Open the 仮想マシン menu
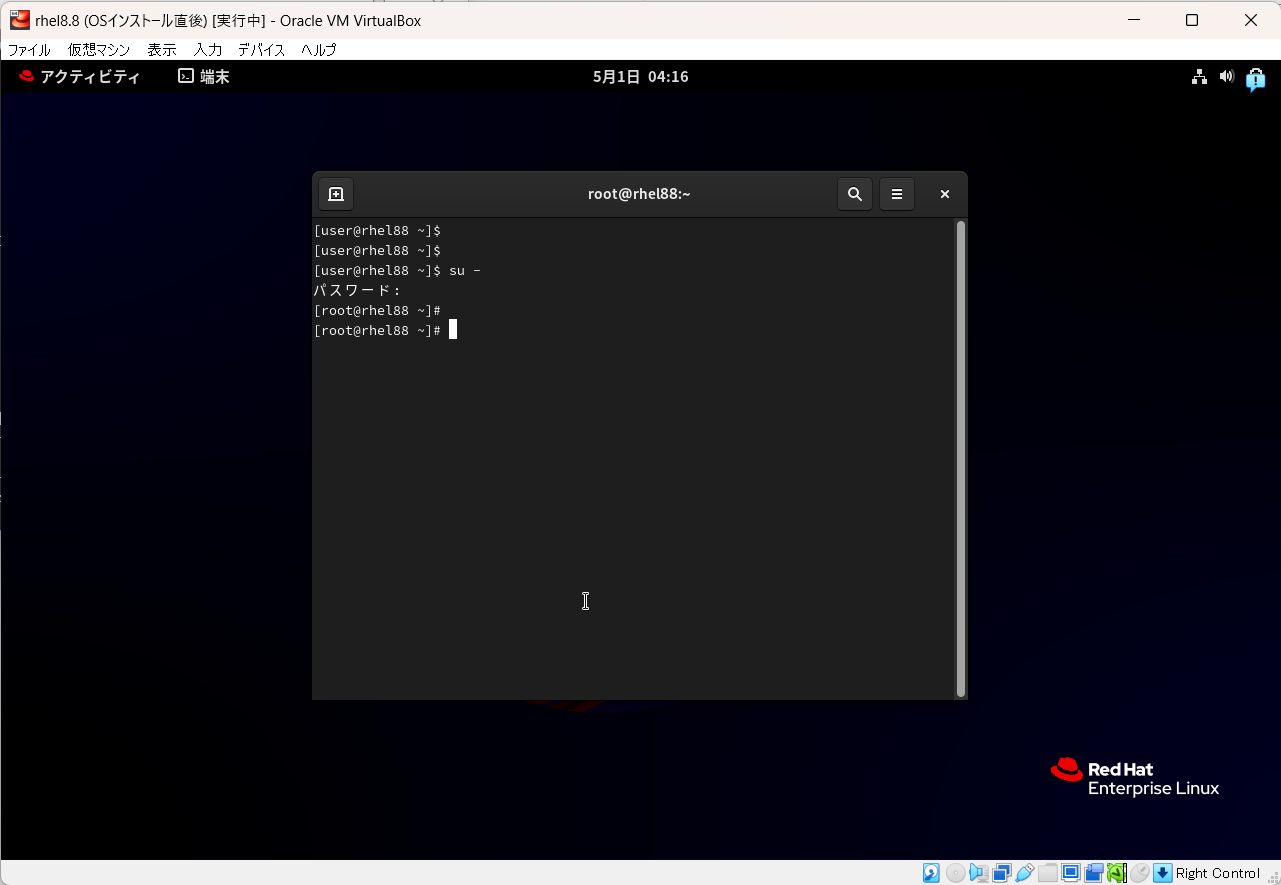The image size is (1281, 885). tap(98, 49)
